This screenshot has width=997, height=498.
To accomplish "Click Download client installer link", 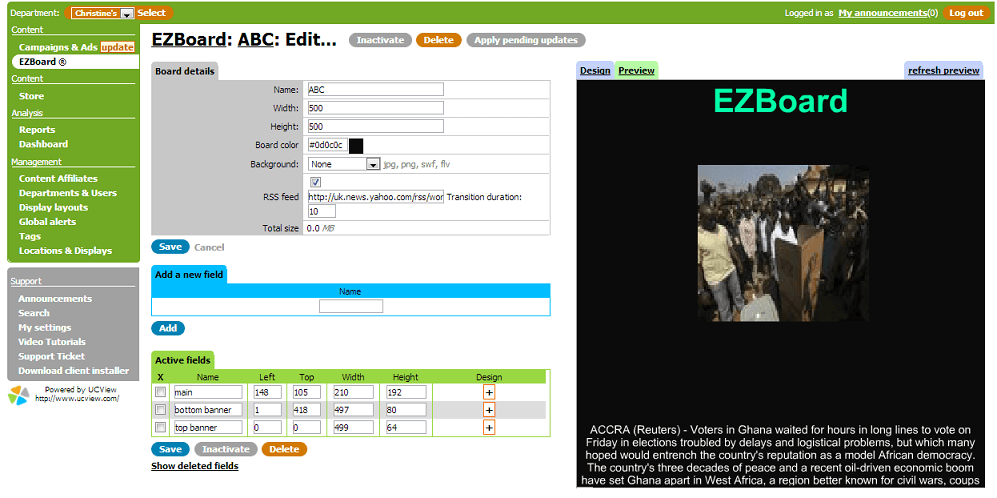I will click(73, 371).
